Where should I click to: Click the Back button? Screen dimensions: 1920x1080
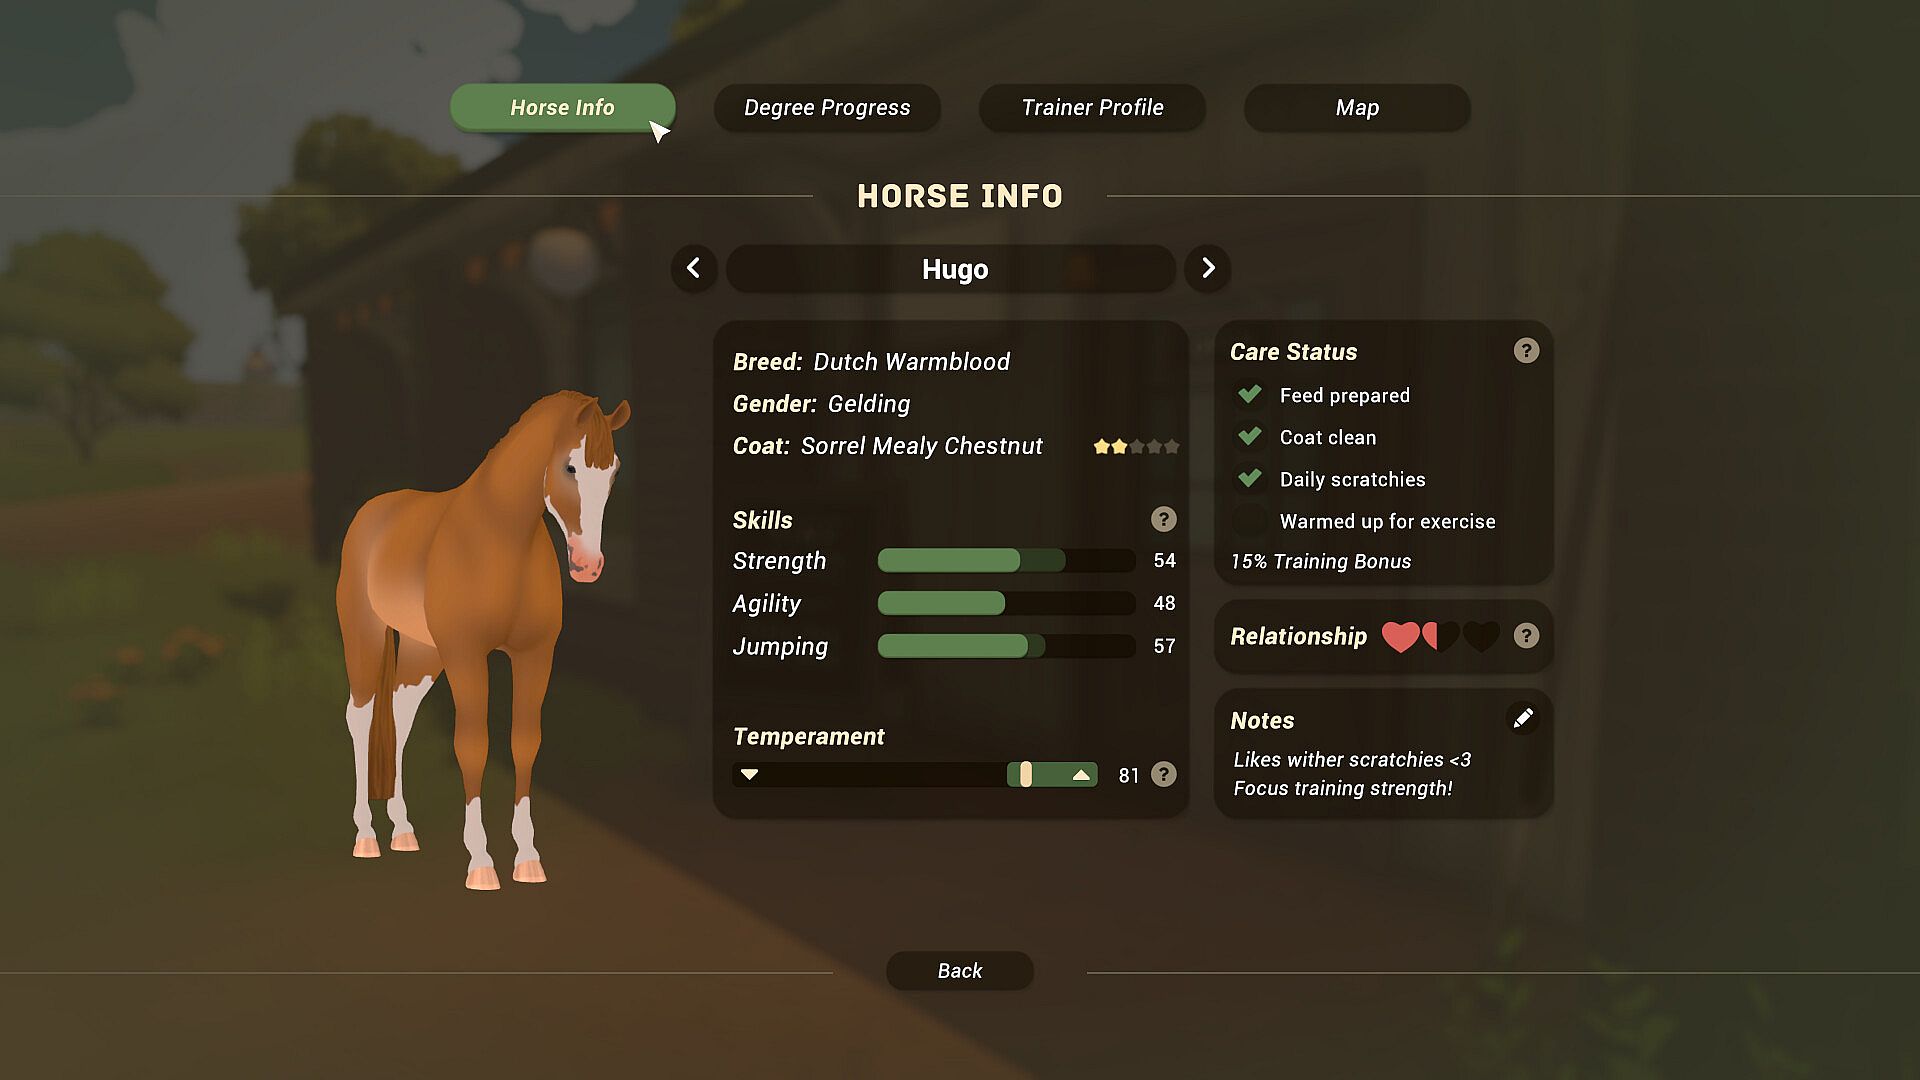coord(960,971)
